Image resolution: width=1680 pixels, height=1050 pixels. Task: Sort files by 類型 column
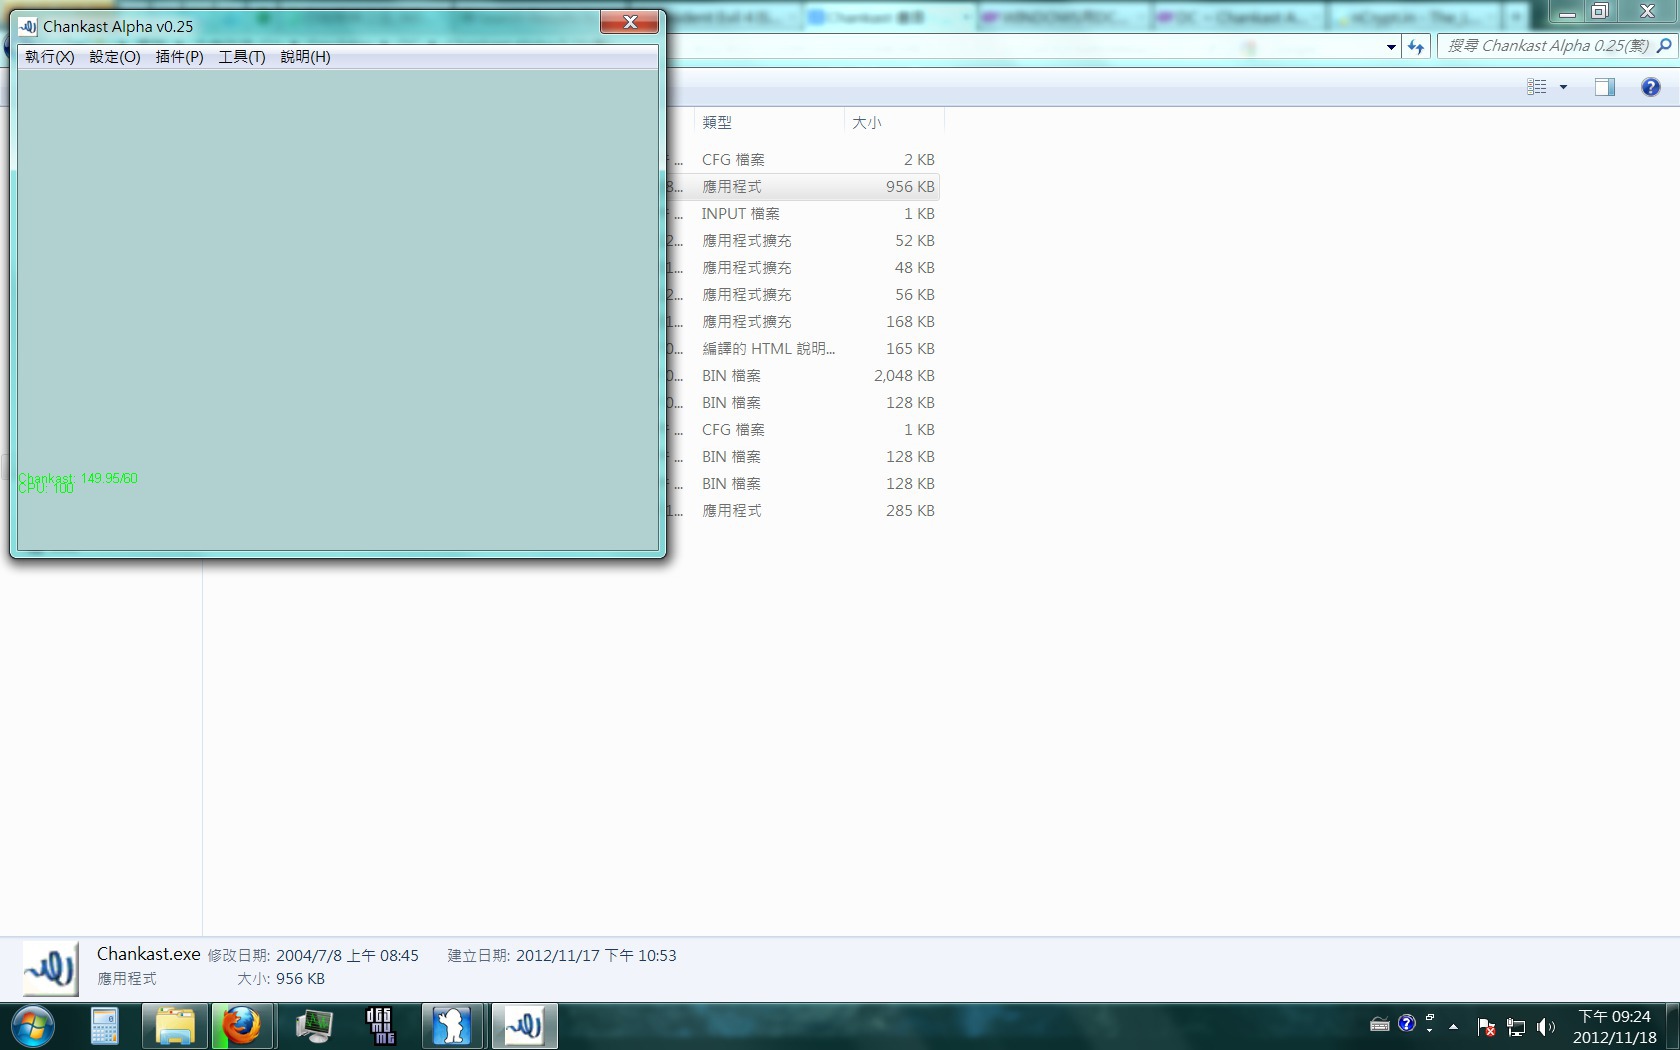768,122
